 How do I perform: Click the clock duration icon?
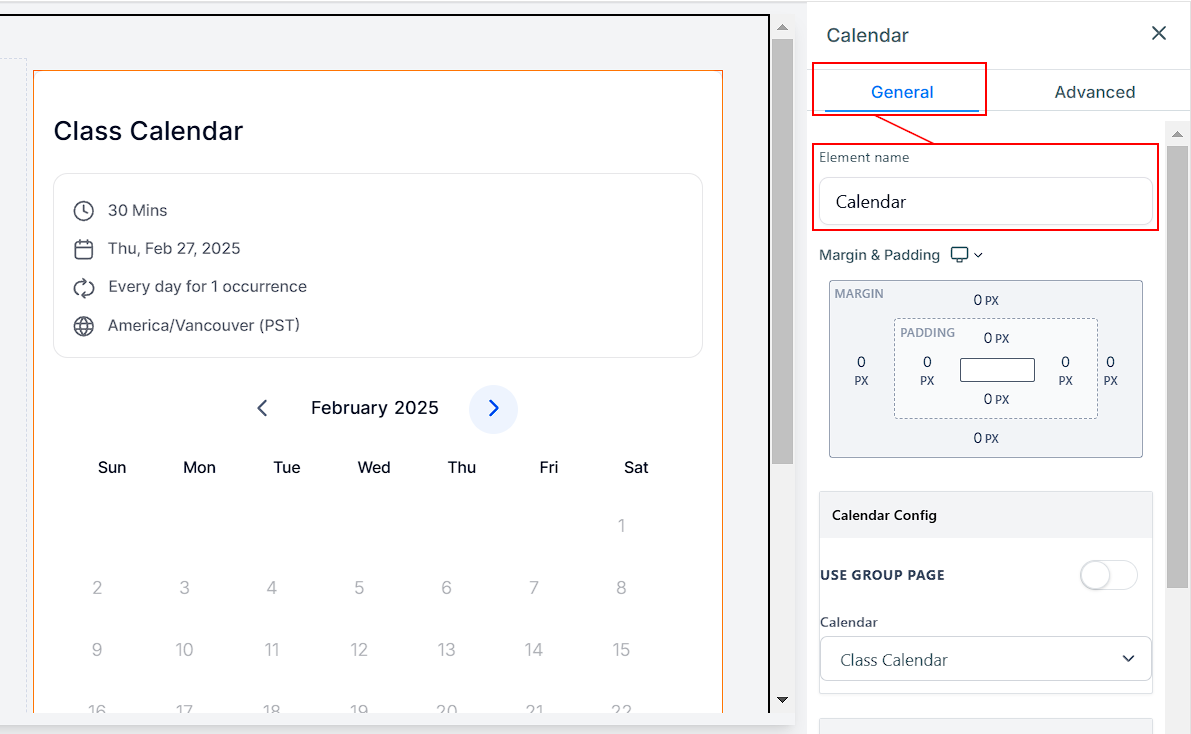click(84, 211)
